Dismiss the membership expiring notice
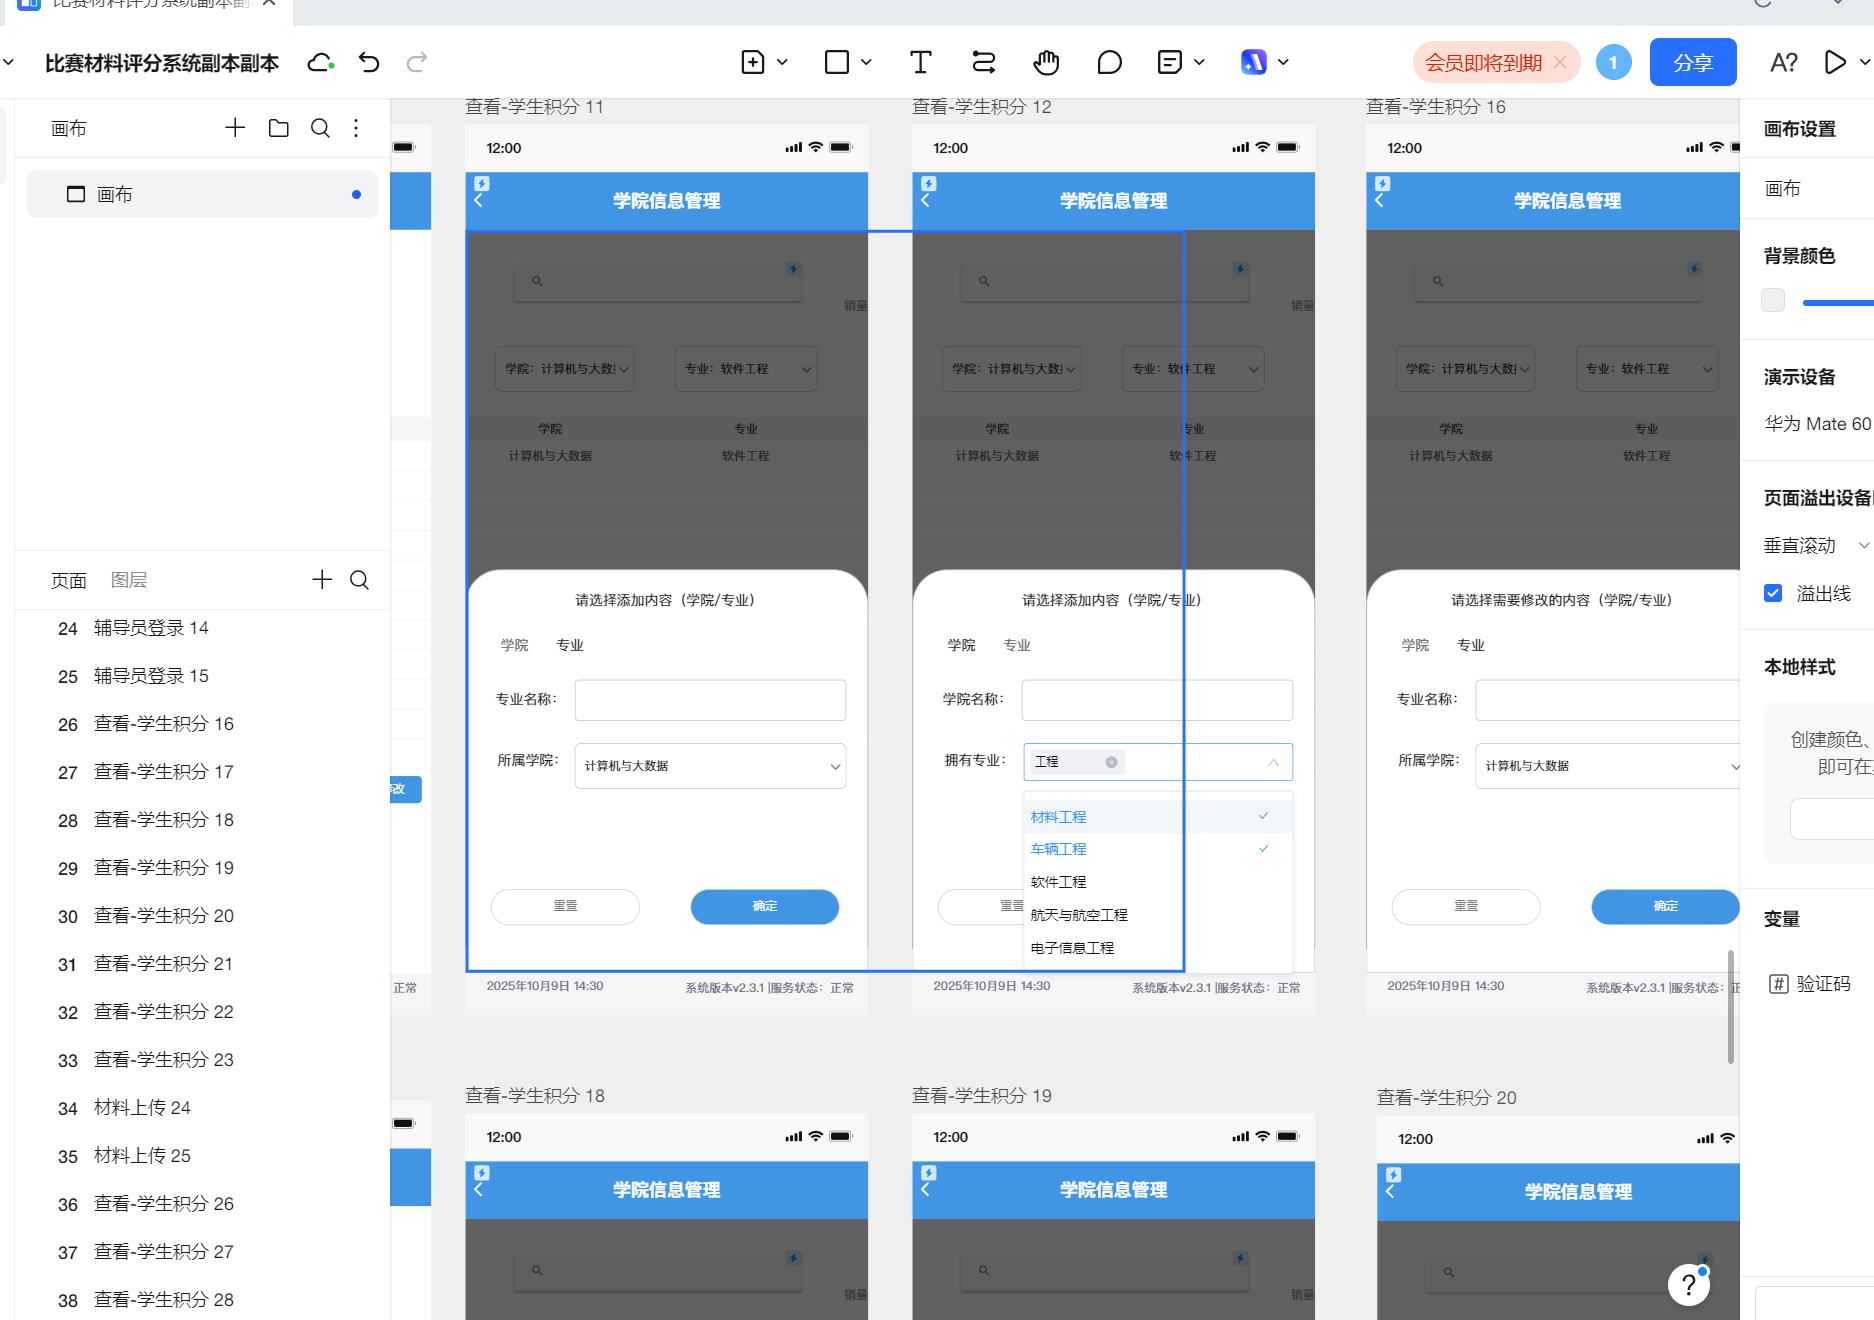Viewport: 1874px width, 1320px height. (x=1560, y=63)
